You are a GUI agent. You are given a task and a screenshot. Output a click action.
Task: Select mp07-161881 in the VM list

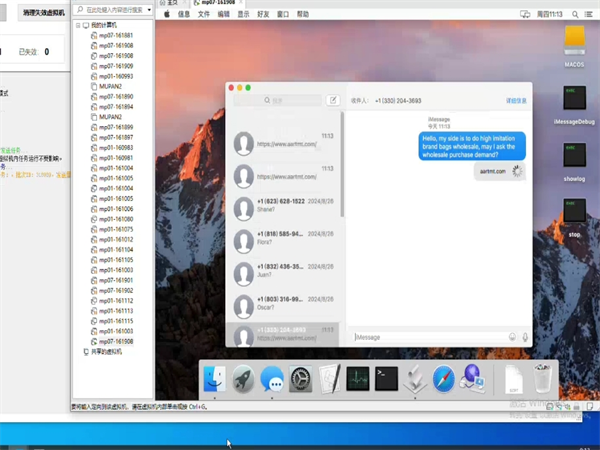[110, 35]
